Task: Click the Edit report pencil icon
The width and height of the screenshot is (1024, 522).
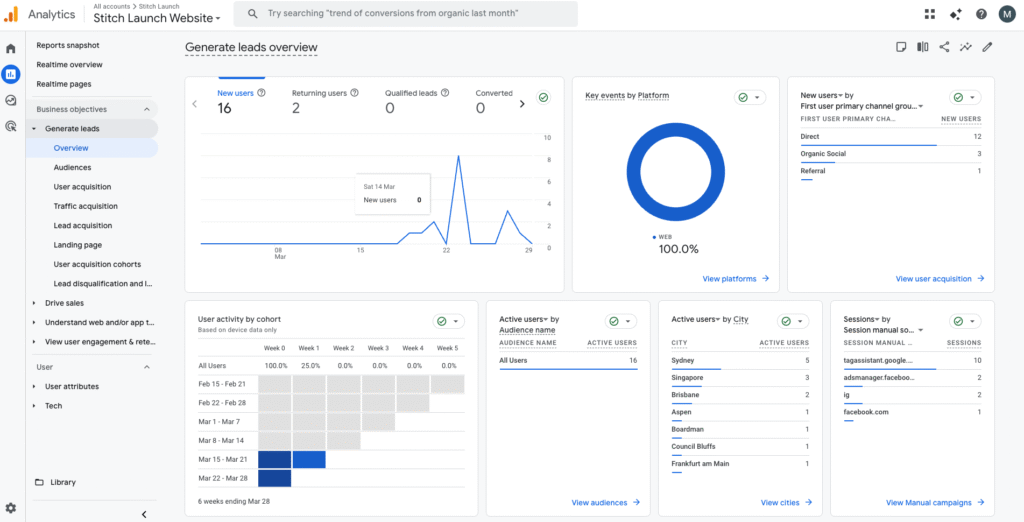Action: pos(987,47)
